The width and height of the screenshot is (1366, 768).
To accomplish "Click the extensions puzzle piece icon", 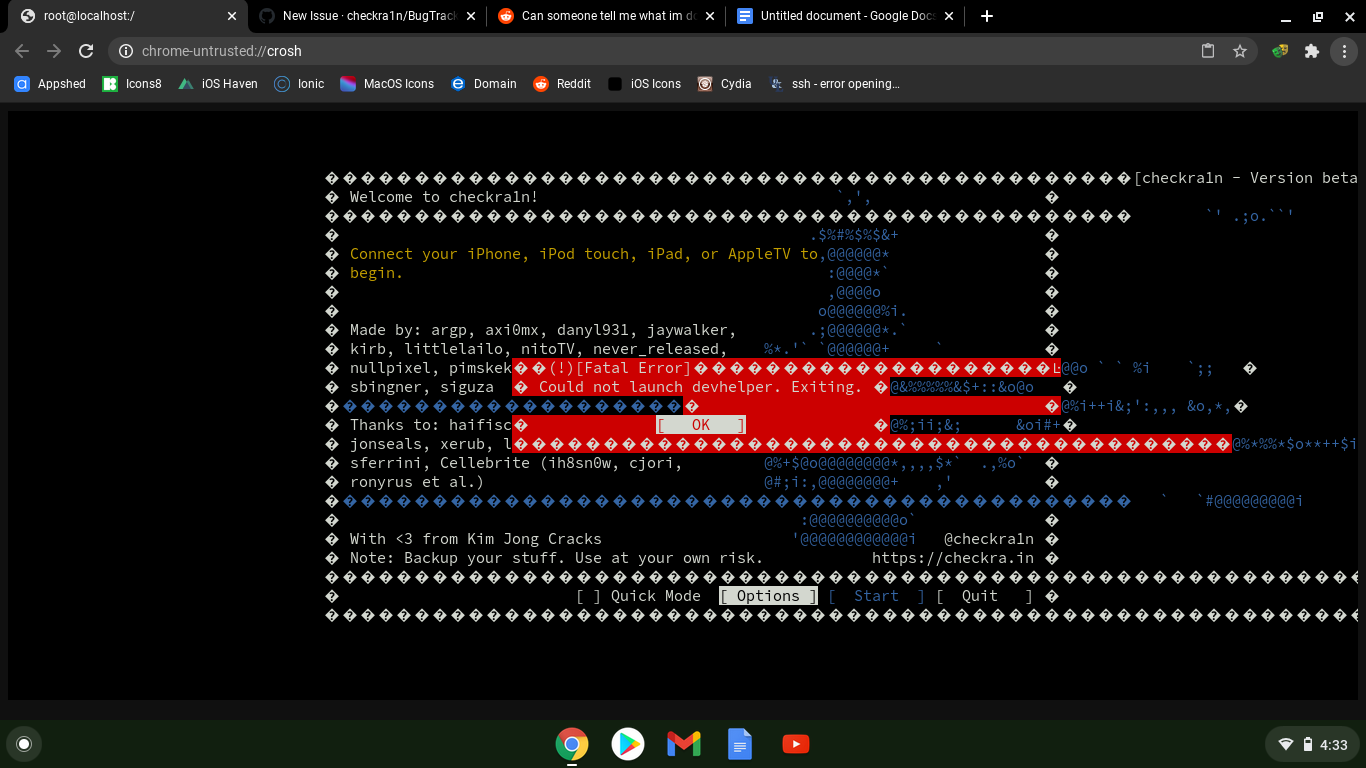I will click(1312, 51).
